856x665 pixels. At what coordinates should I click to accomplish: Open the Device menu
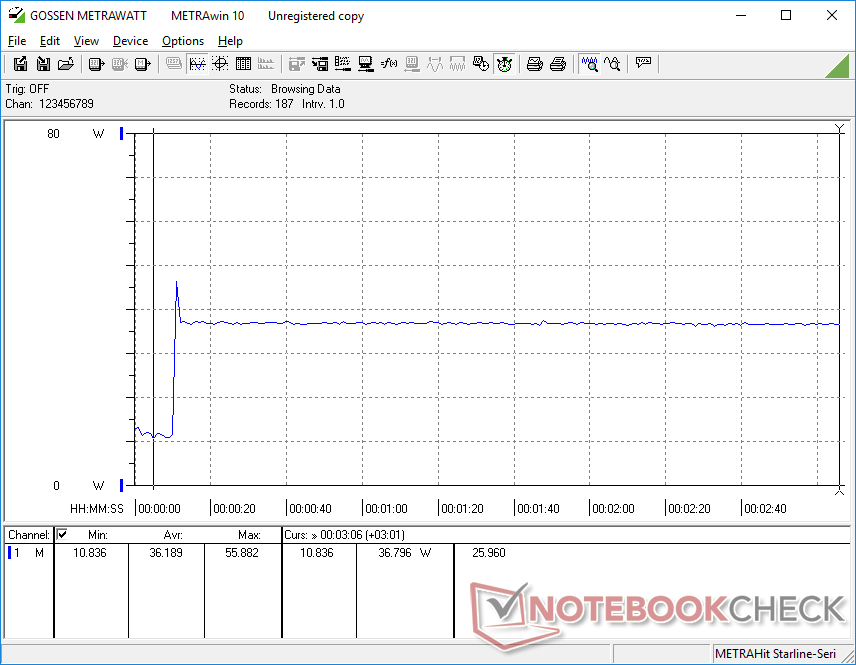[x=130, y=41]
